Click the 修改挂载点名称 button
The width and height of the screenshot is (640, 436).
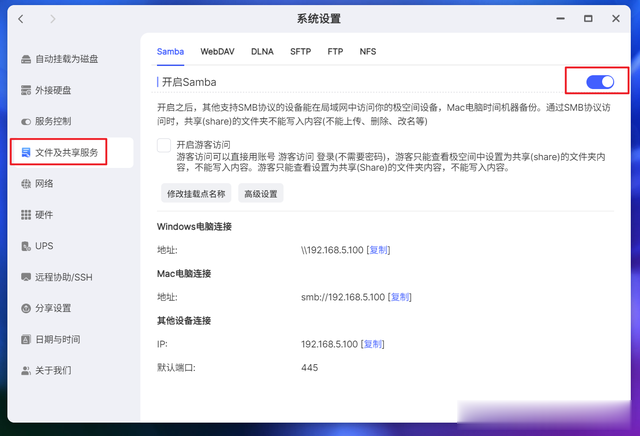point(196,194)
